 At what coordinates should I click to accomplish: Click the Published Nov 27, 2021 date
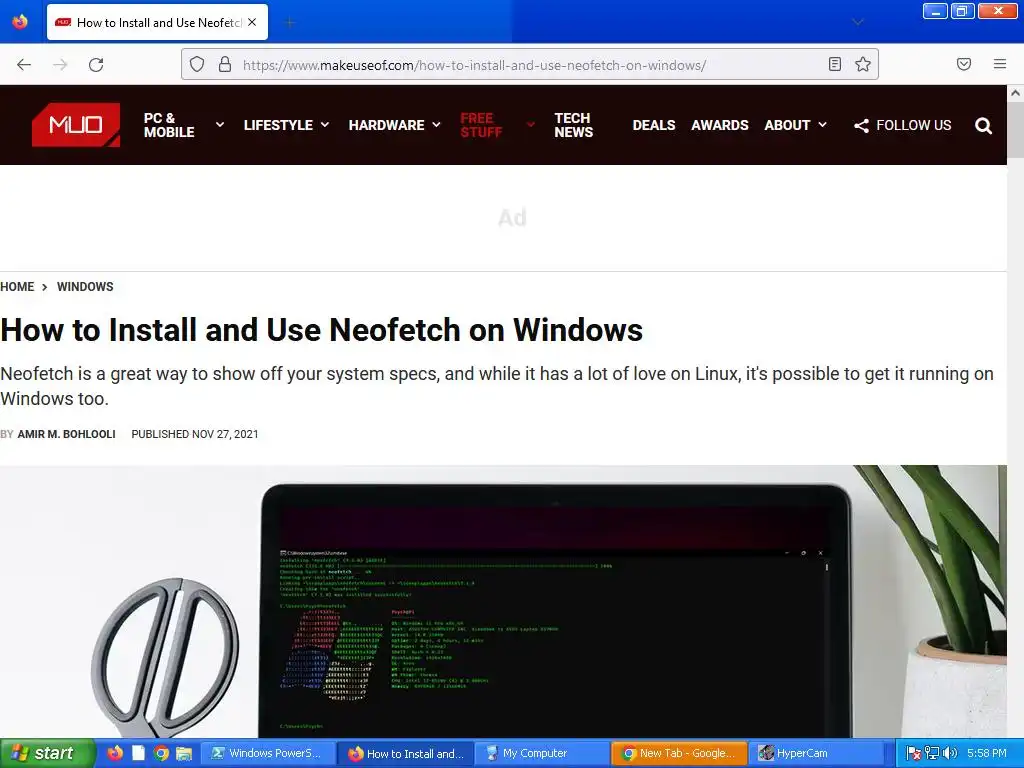pyautogui.click(x=195, y=434)
